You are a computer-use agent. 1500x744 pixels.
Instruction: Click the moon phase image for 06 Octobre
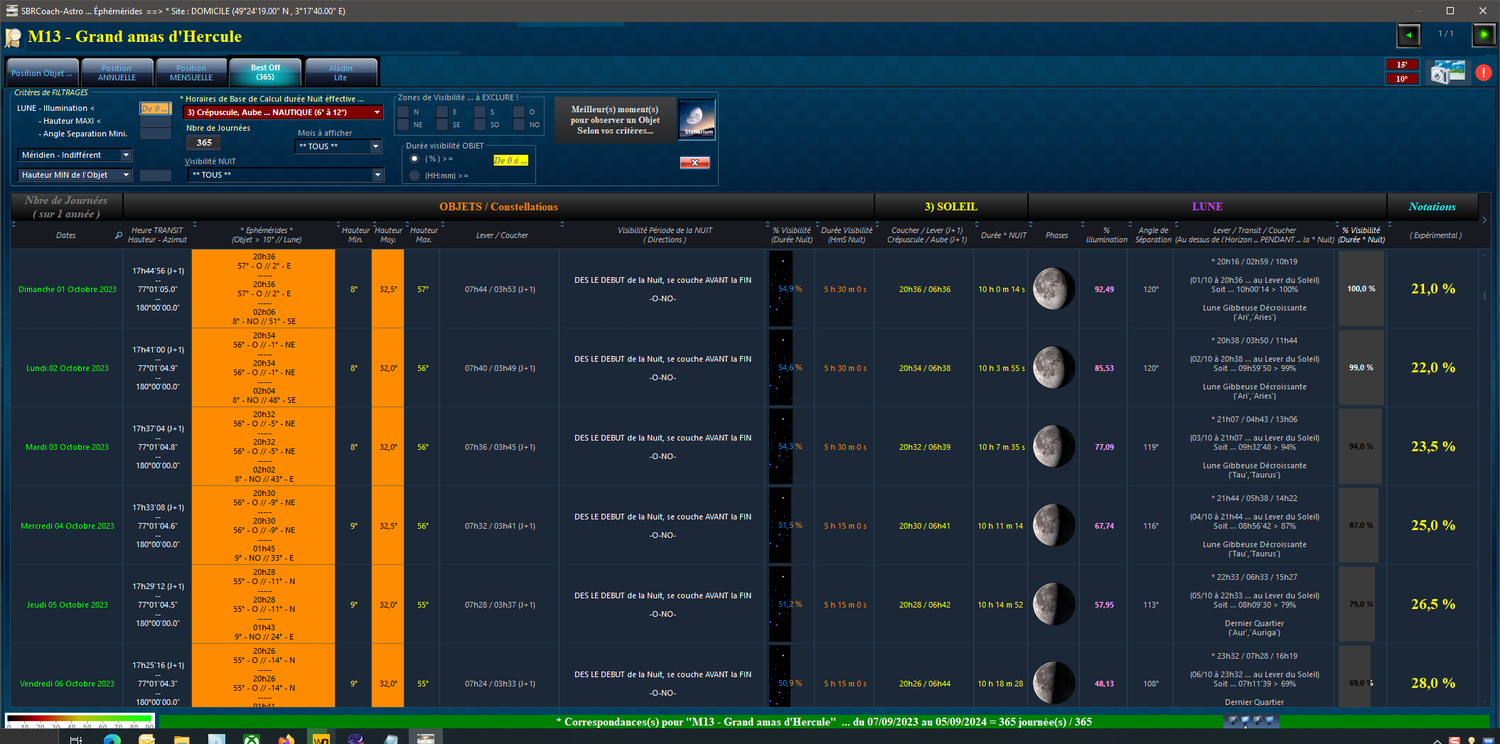[1054, 684]
